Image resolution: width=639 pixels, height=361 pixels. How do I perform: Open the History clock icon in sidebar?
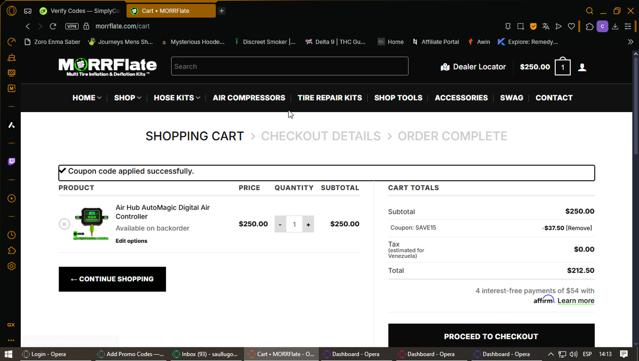(x=11, y=235)
